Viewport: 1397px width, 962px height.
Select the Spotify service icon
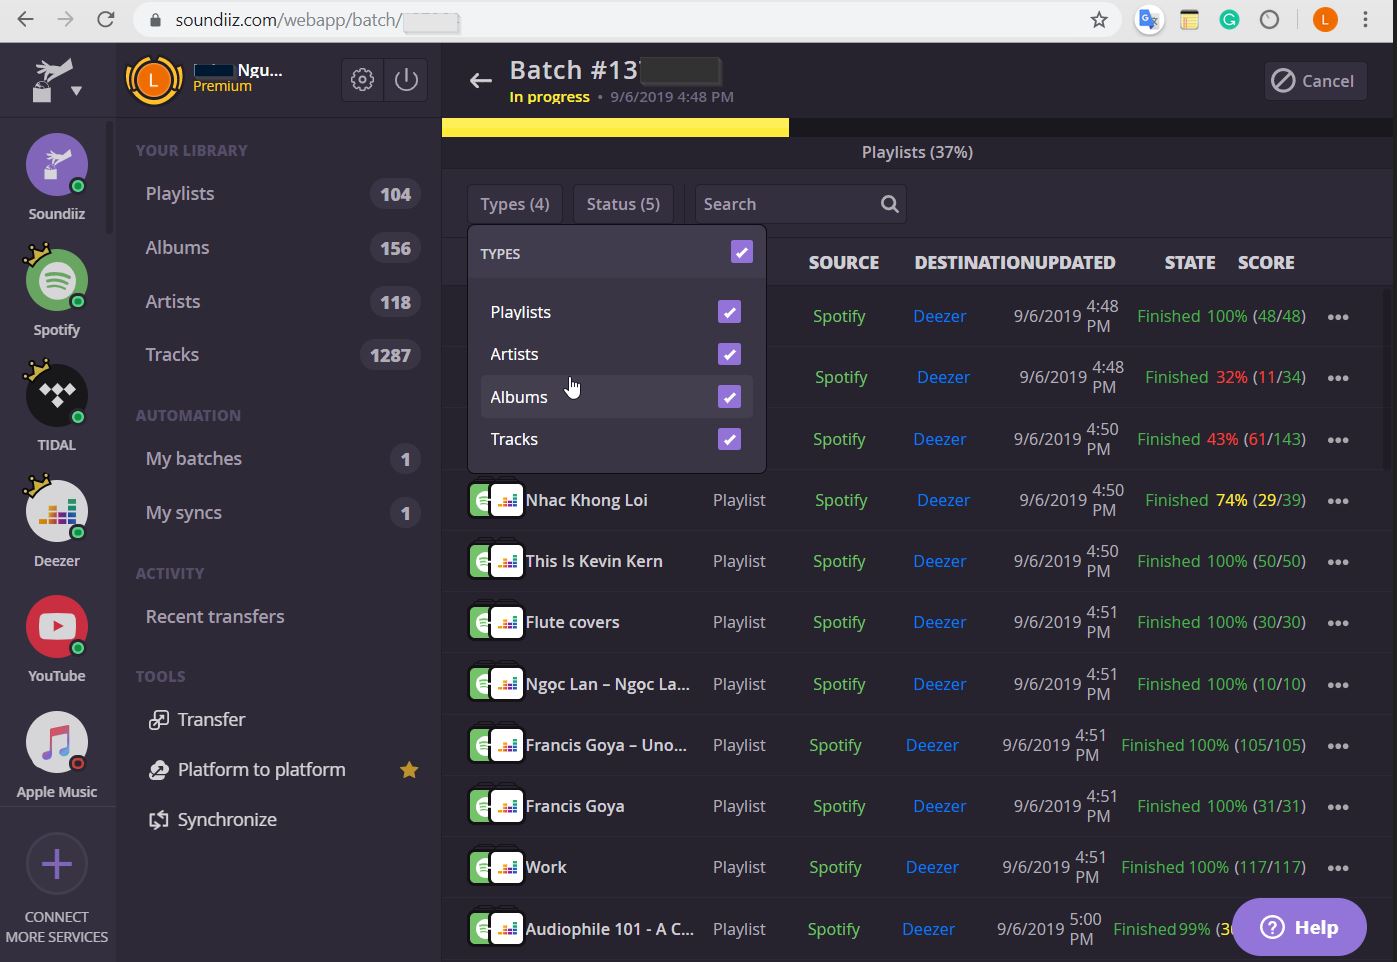click(57, 280)
